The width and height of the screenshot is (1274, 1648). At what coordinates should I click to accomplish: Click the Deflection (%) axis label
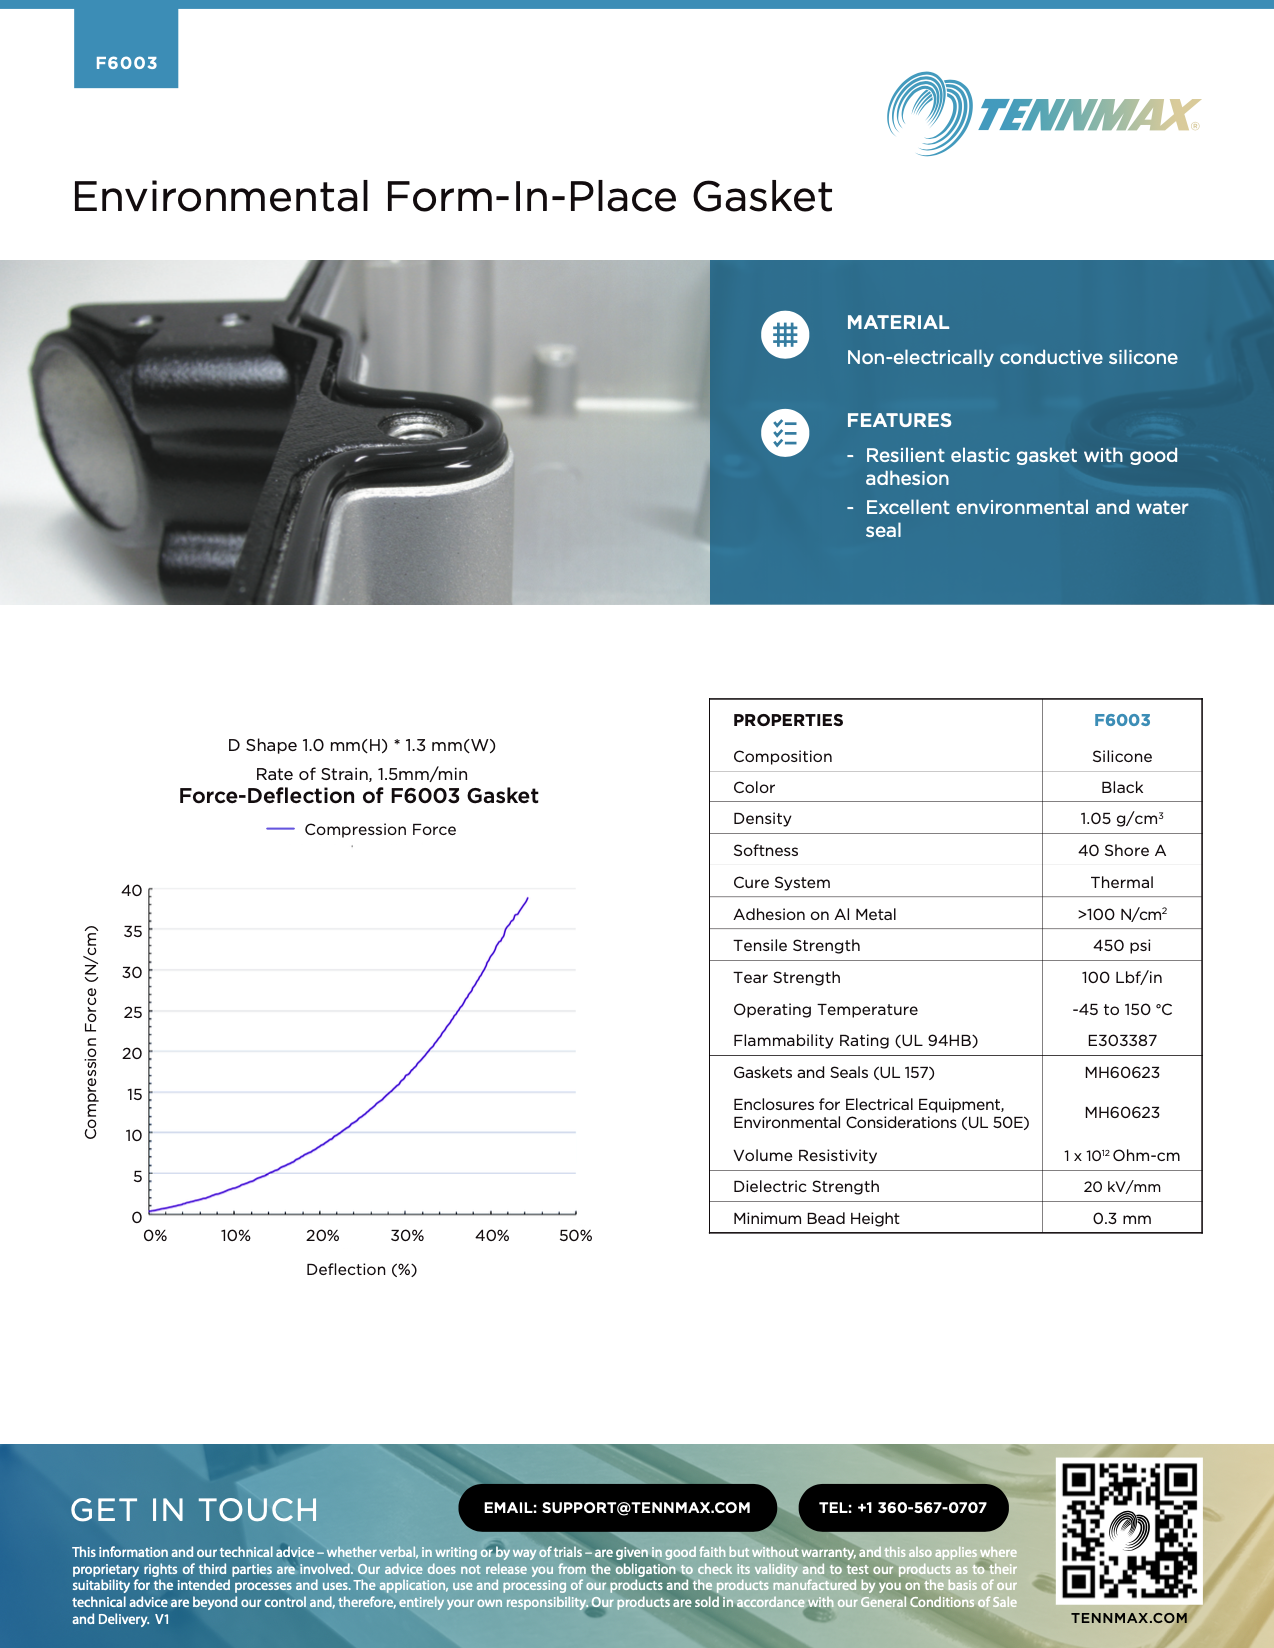pyautogui.click(x=361, y=1270)
